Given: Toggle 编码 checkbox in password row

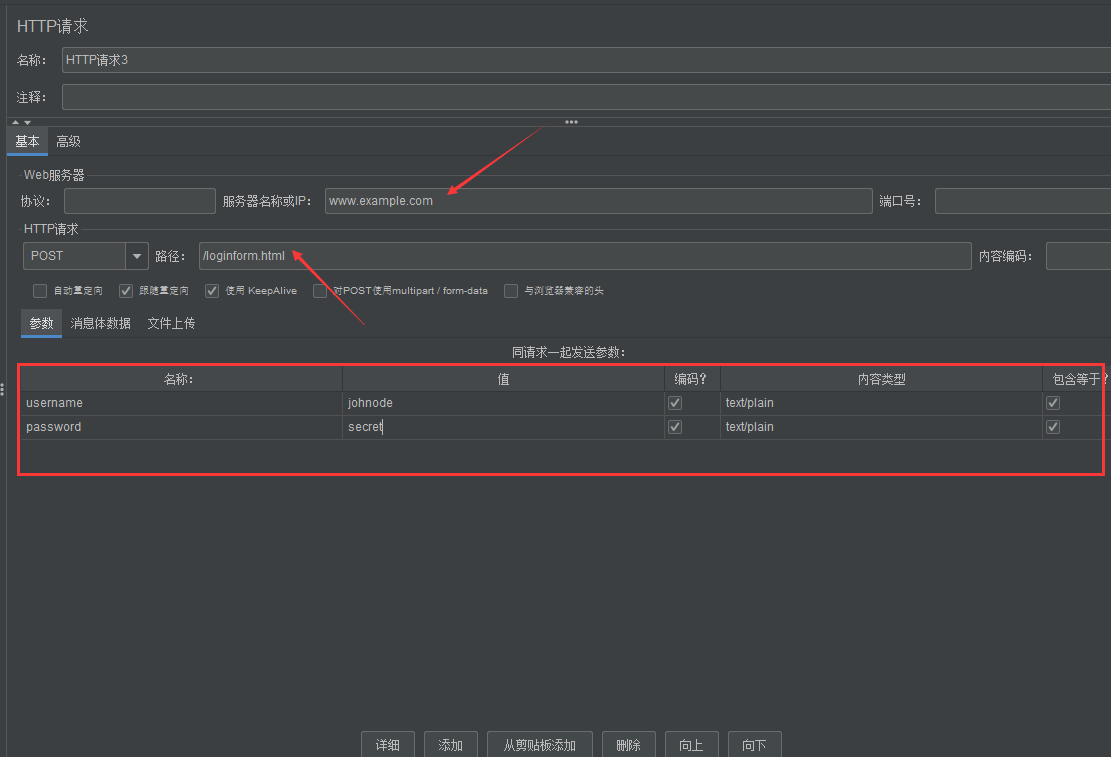Looking at the screenshot, I should click(675, 427).
